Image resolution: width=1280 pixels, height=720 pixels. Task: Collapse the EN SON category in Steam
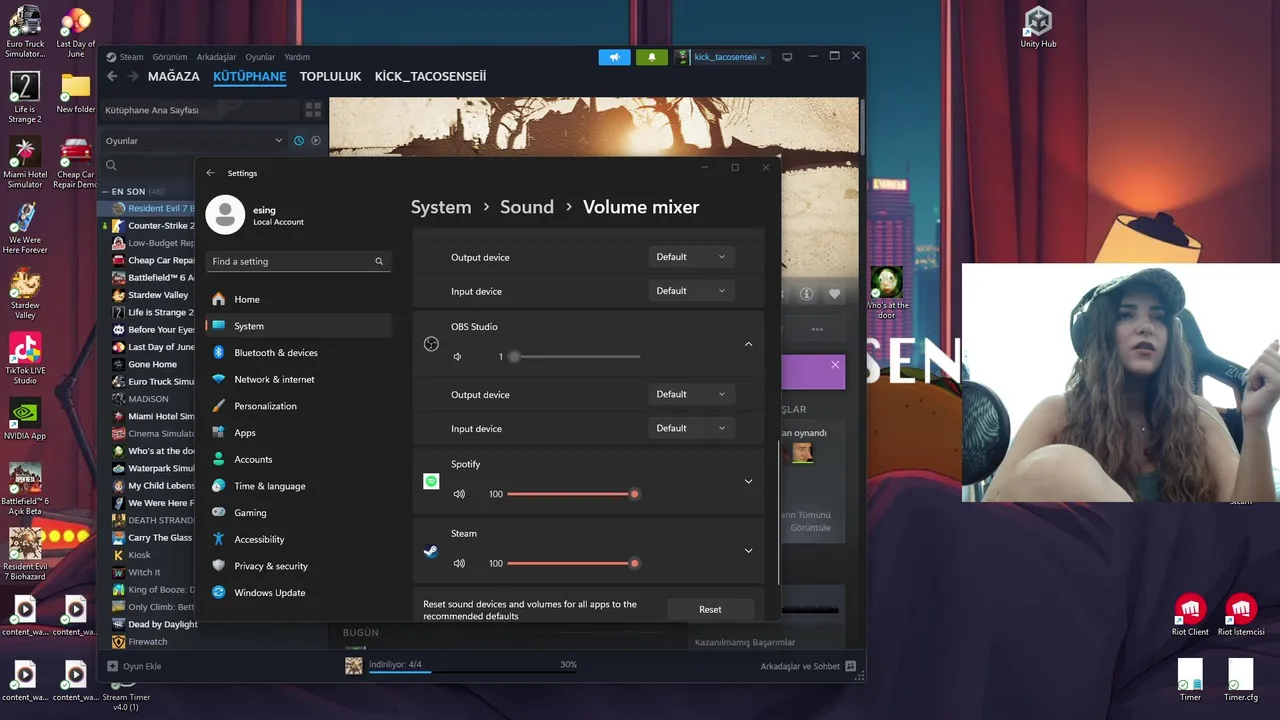106,191
